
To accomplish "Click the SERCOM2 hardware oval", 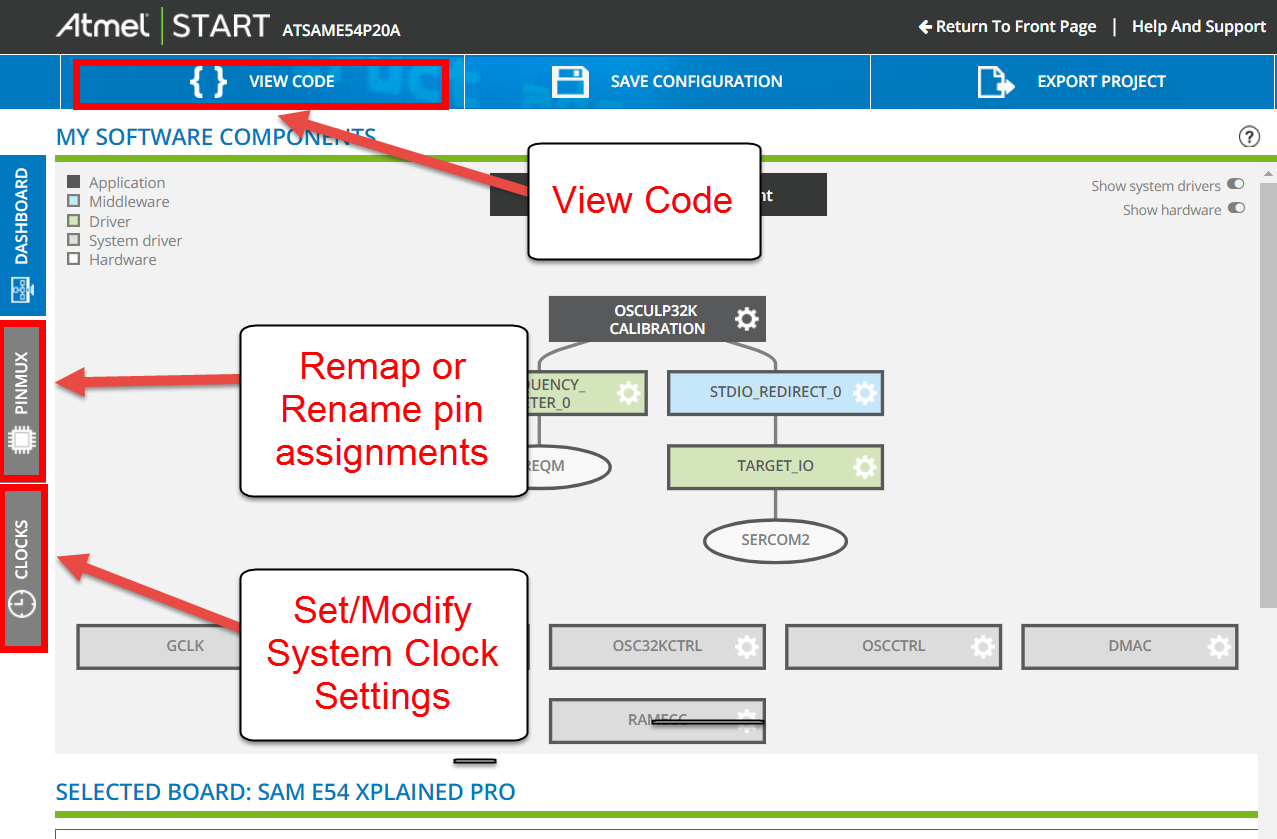I will click(775, 540).
